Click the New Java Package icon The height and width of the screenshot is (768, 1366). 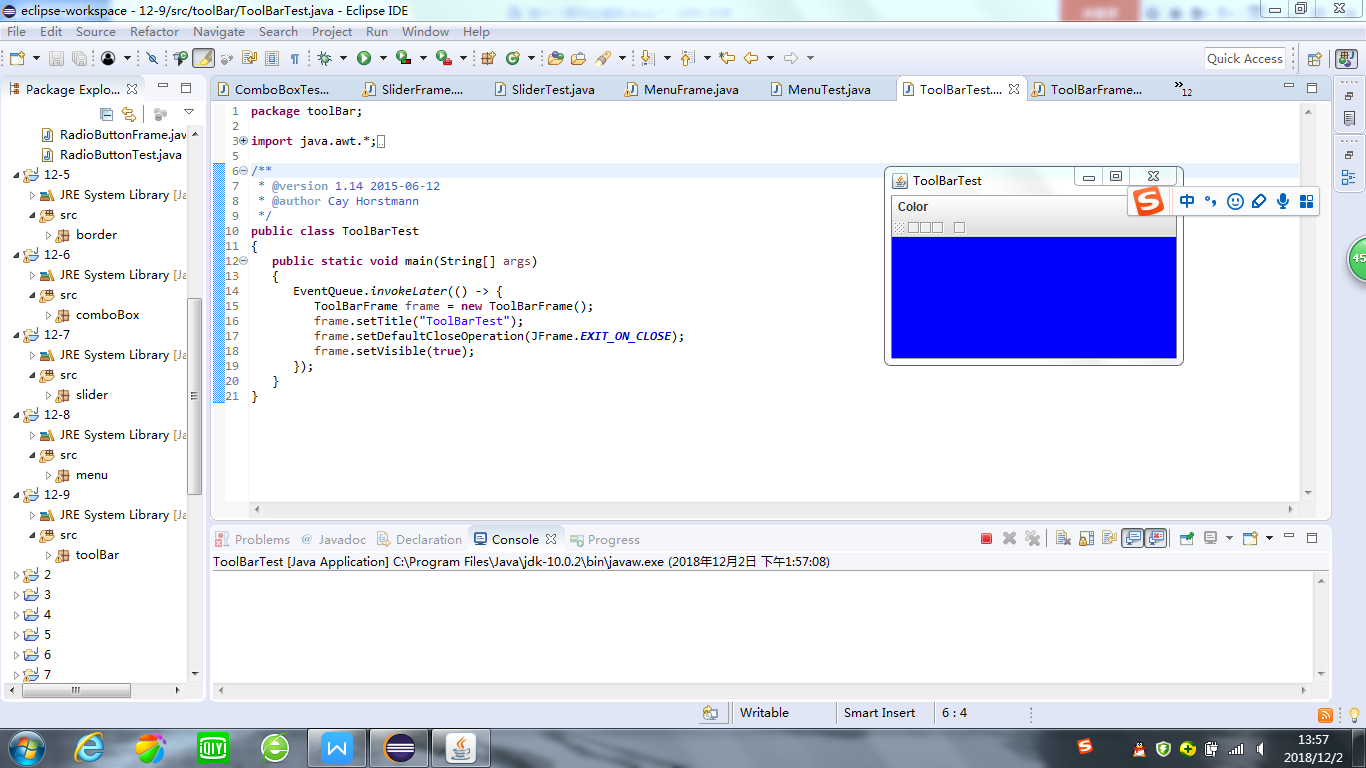pos(489,58)
